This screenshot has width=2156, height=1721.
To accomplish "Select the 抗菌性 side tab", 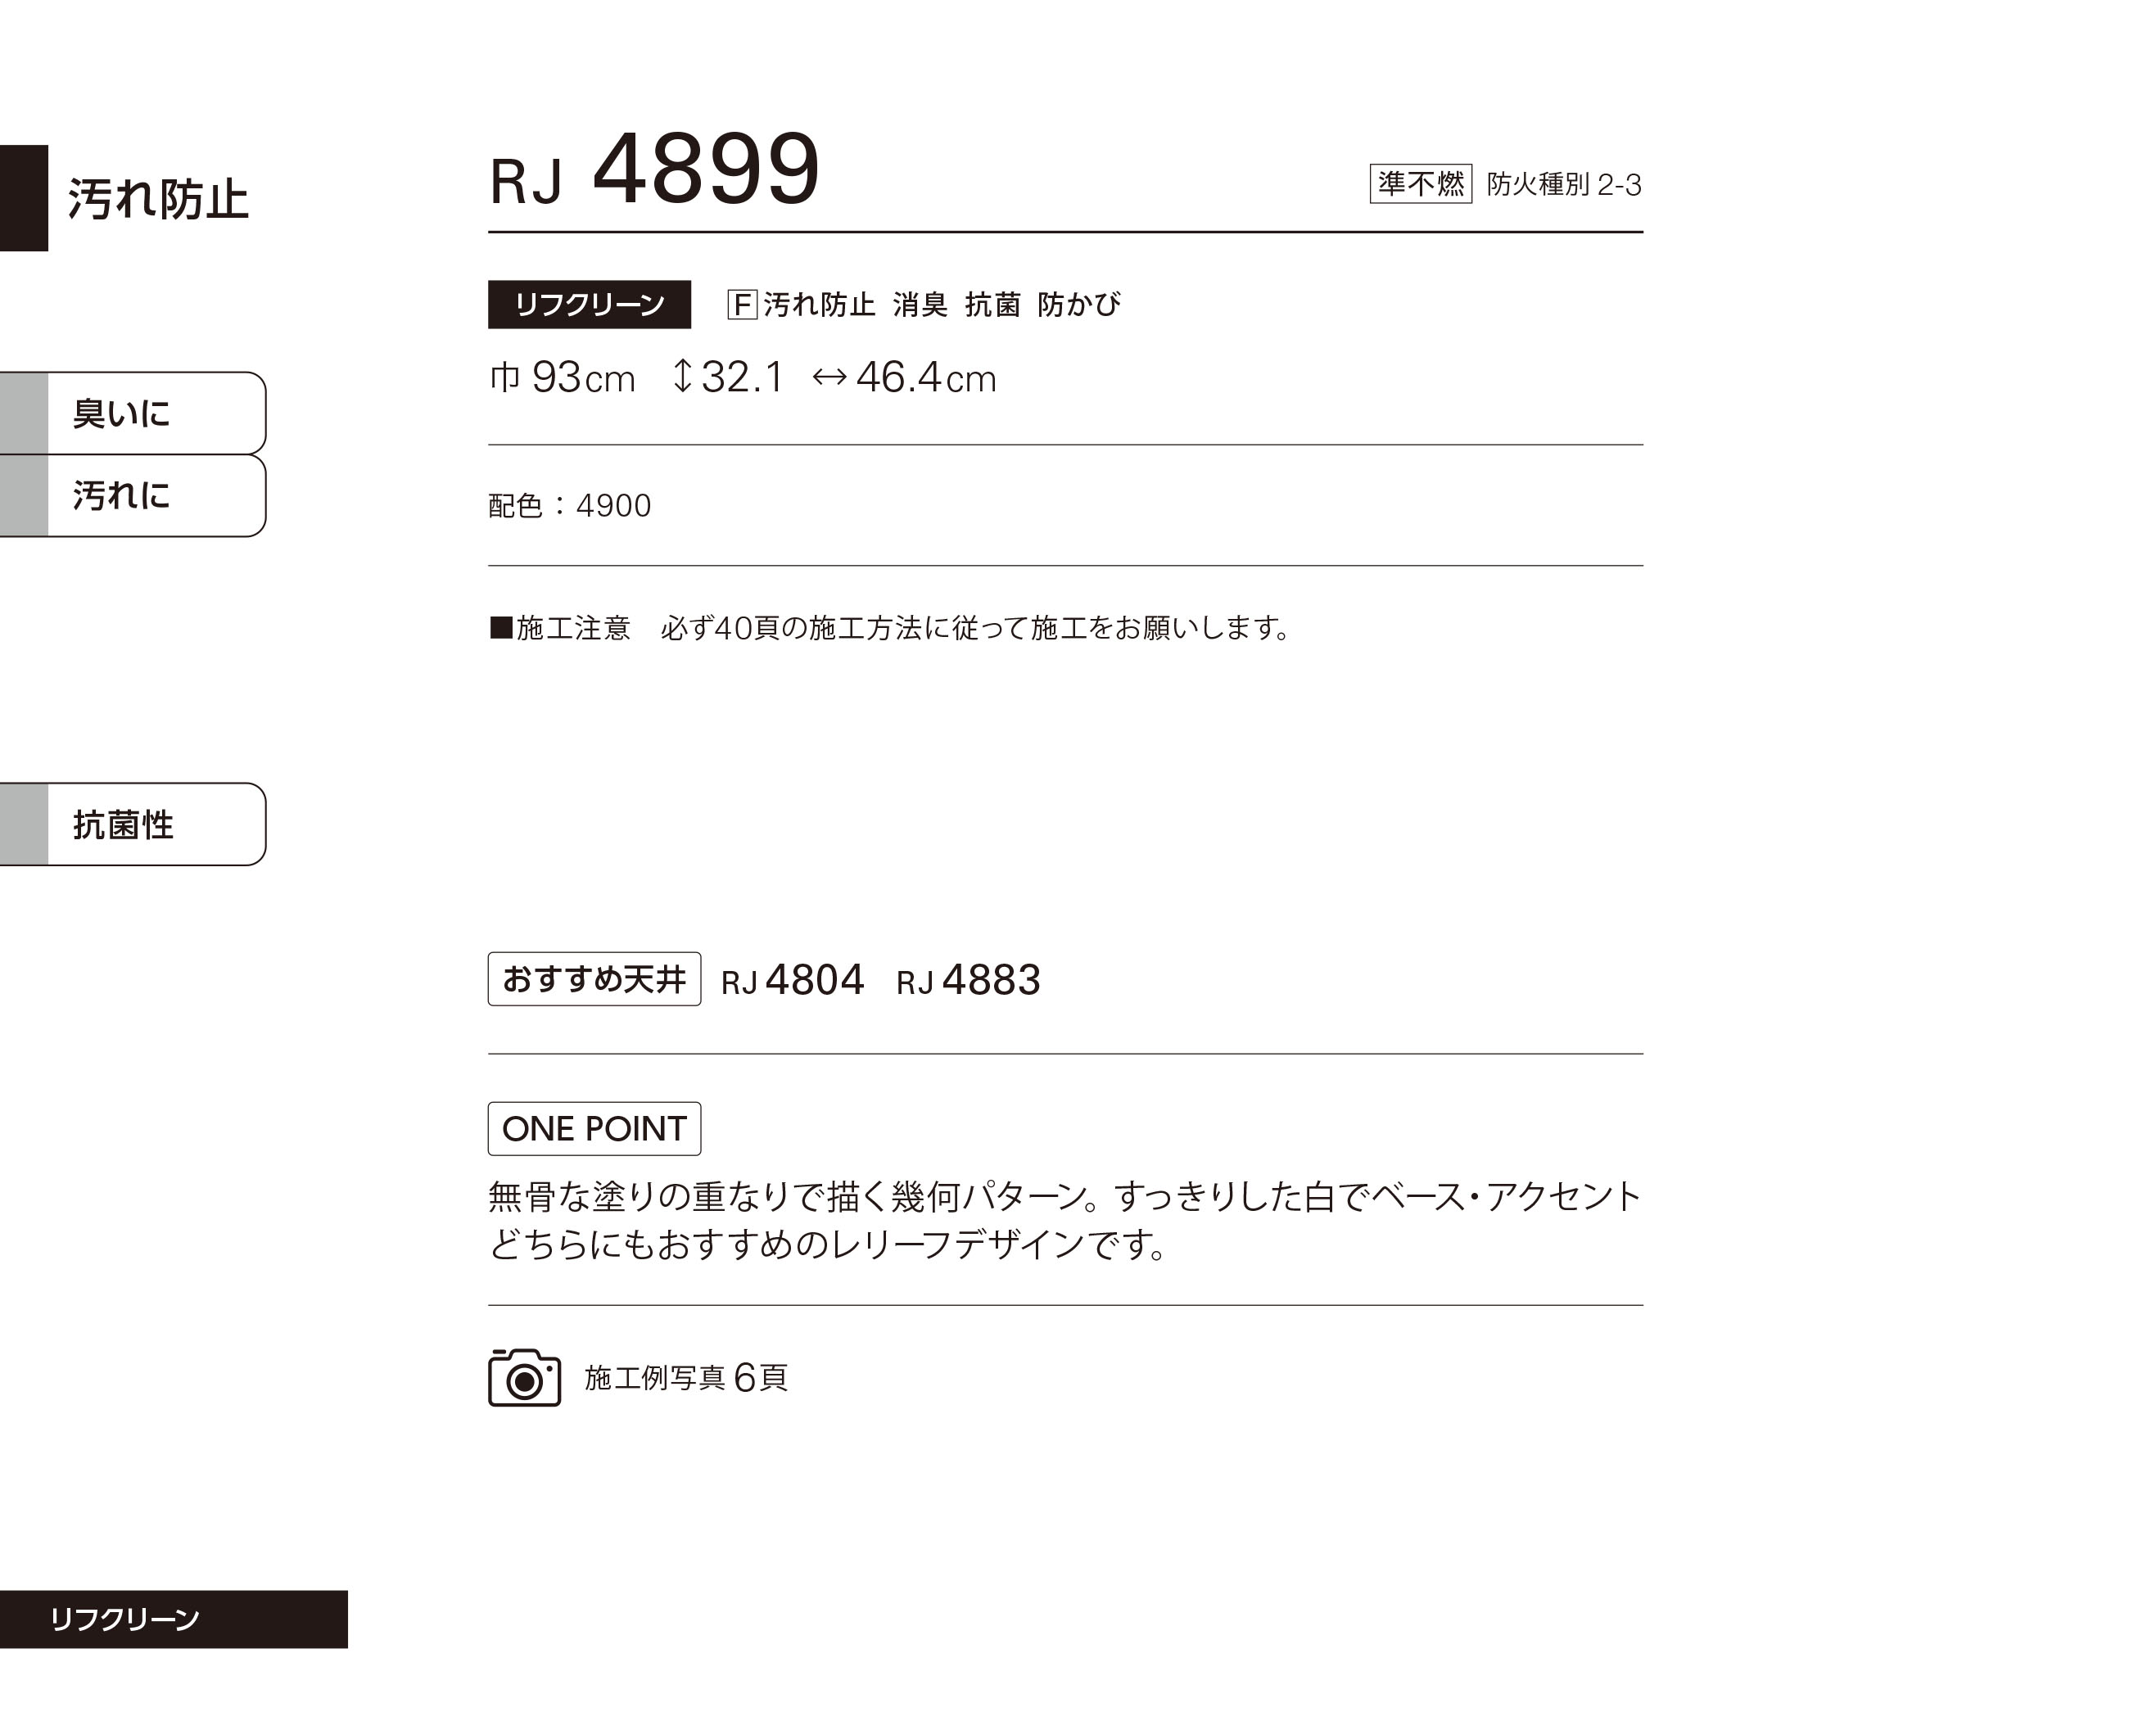I will [x=133, y=824].
